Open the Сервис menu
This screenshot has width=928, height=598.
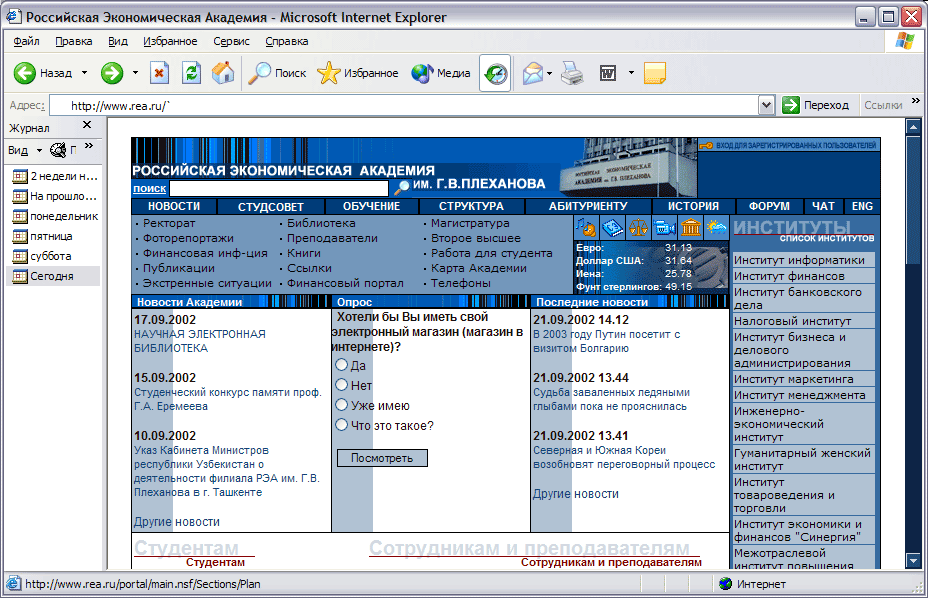coord(231,41)
